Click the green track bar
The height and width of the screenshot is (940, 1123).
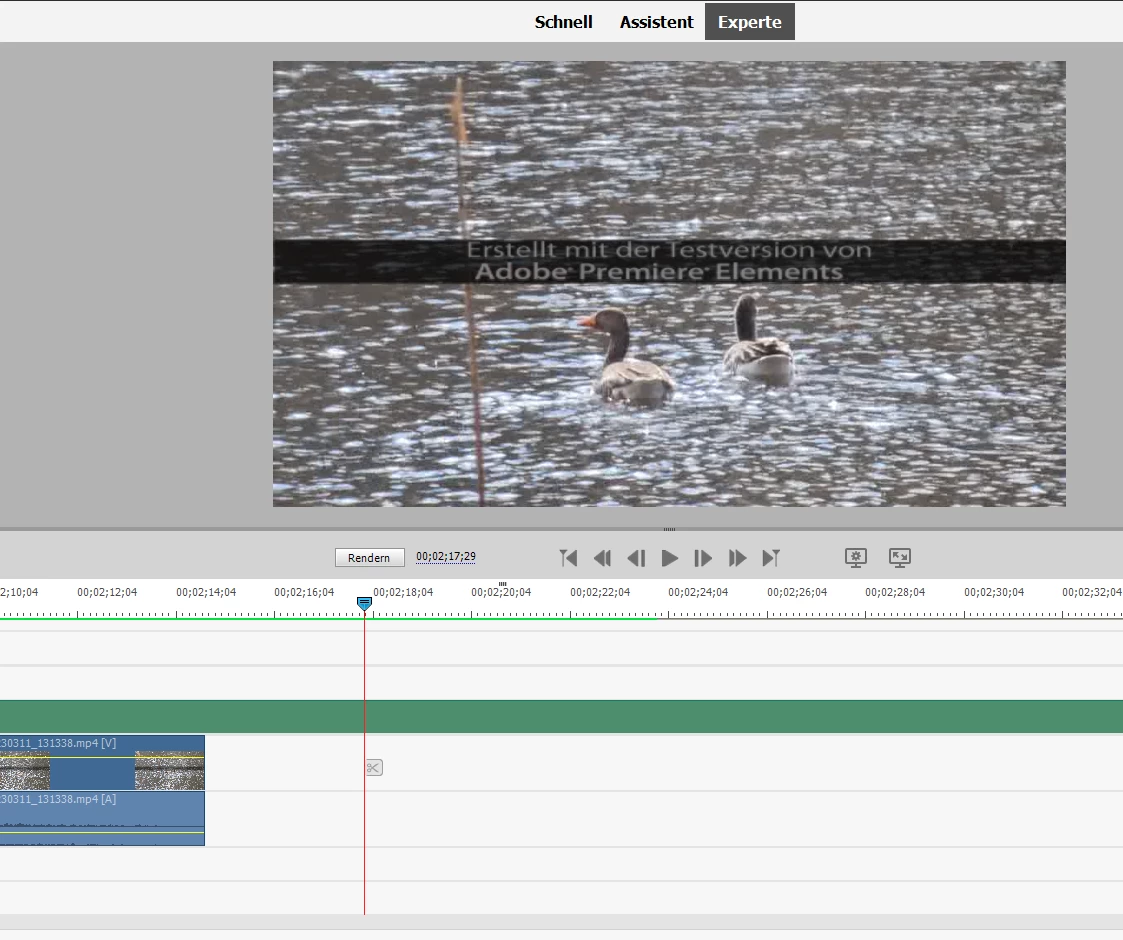click(x=562, y=716)
